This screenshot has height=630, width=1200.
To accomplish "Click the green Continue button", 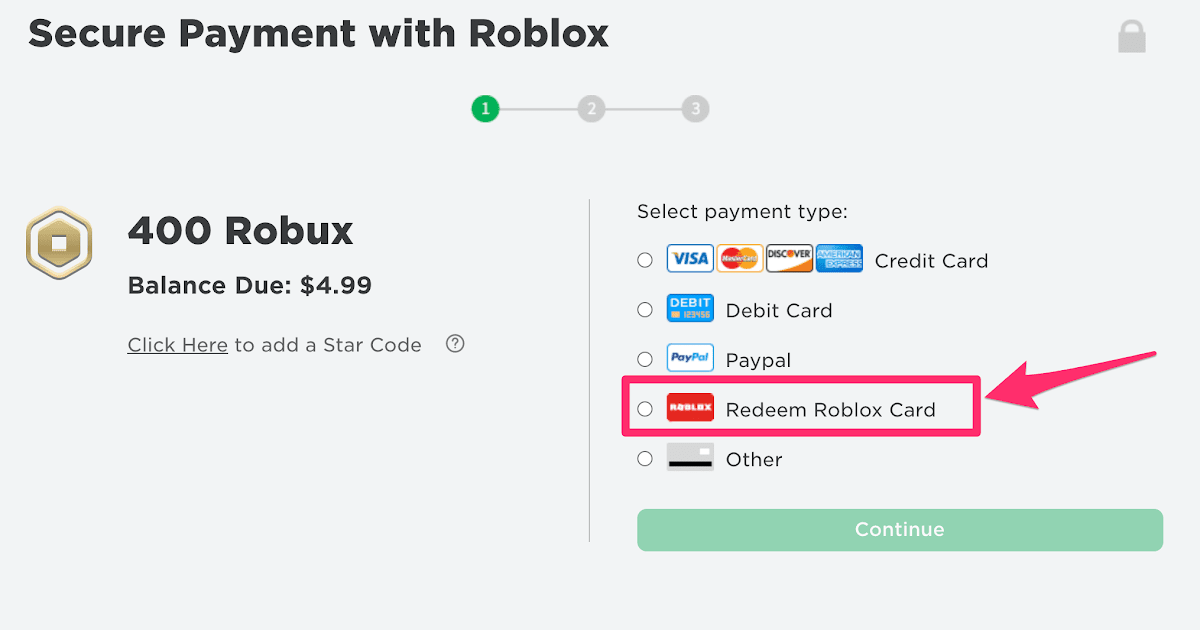I will 900,530.
